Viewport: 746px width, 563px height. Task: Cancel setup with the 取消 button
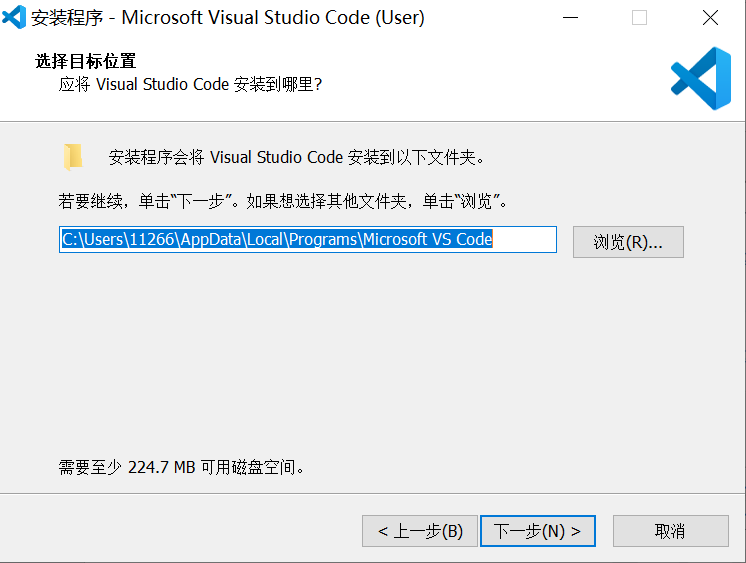click(x=670, y=531)
